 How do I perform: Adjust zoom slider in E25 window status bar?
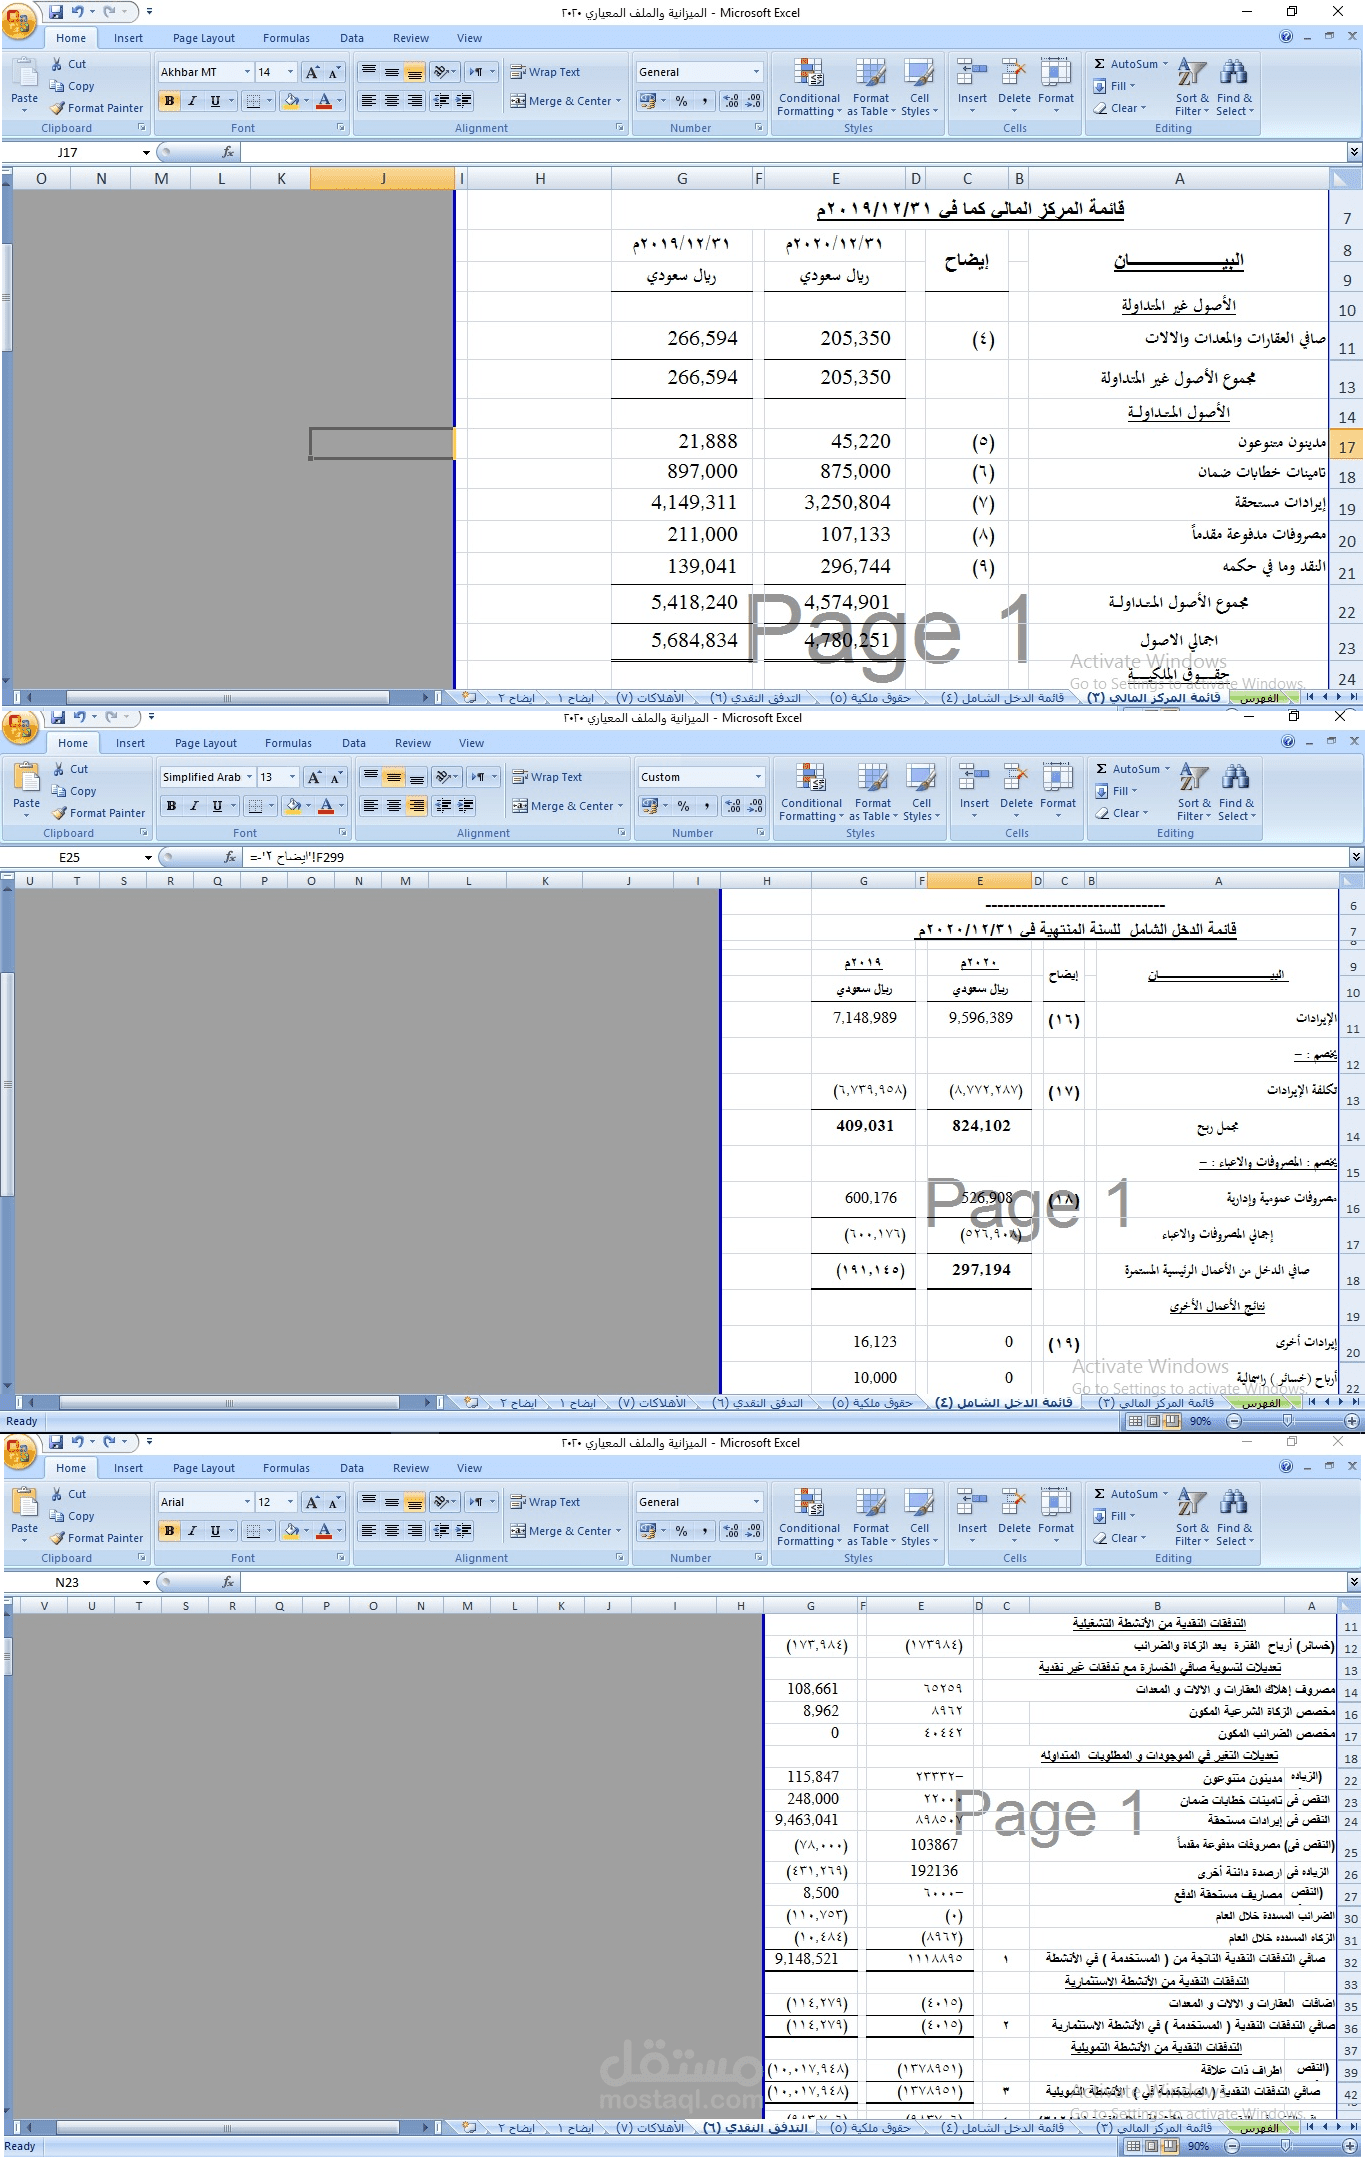[x=1288, y=1420]
